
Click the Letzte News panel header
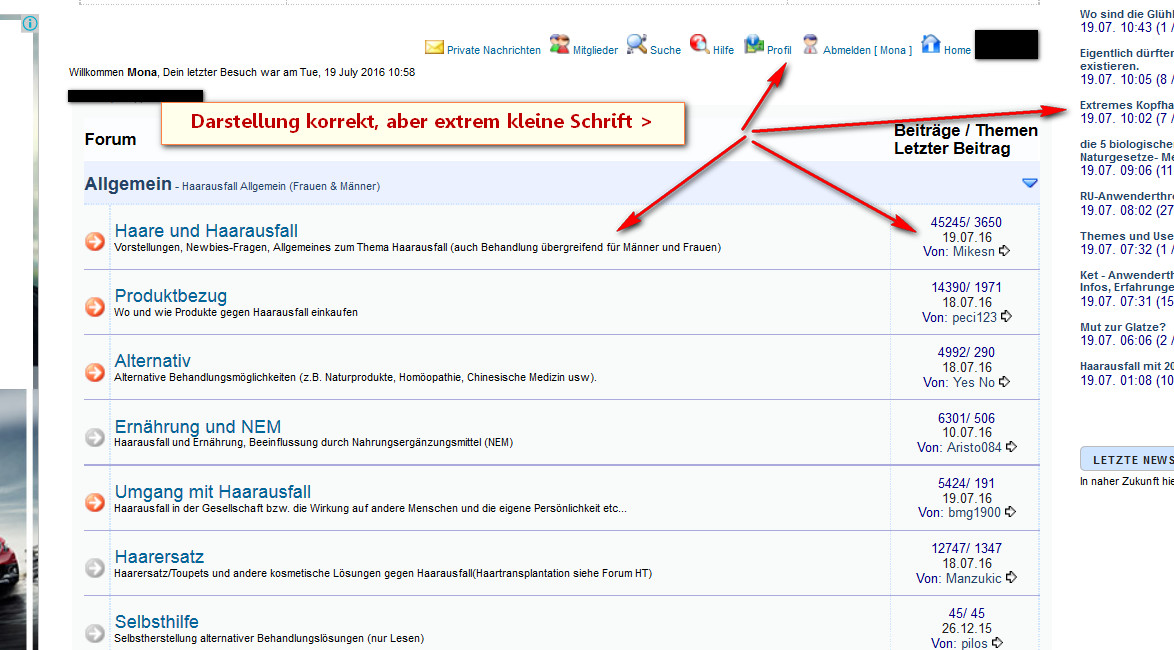pyautogui.click(x=1130, y=459)
